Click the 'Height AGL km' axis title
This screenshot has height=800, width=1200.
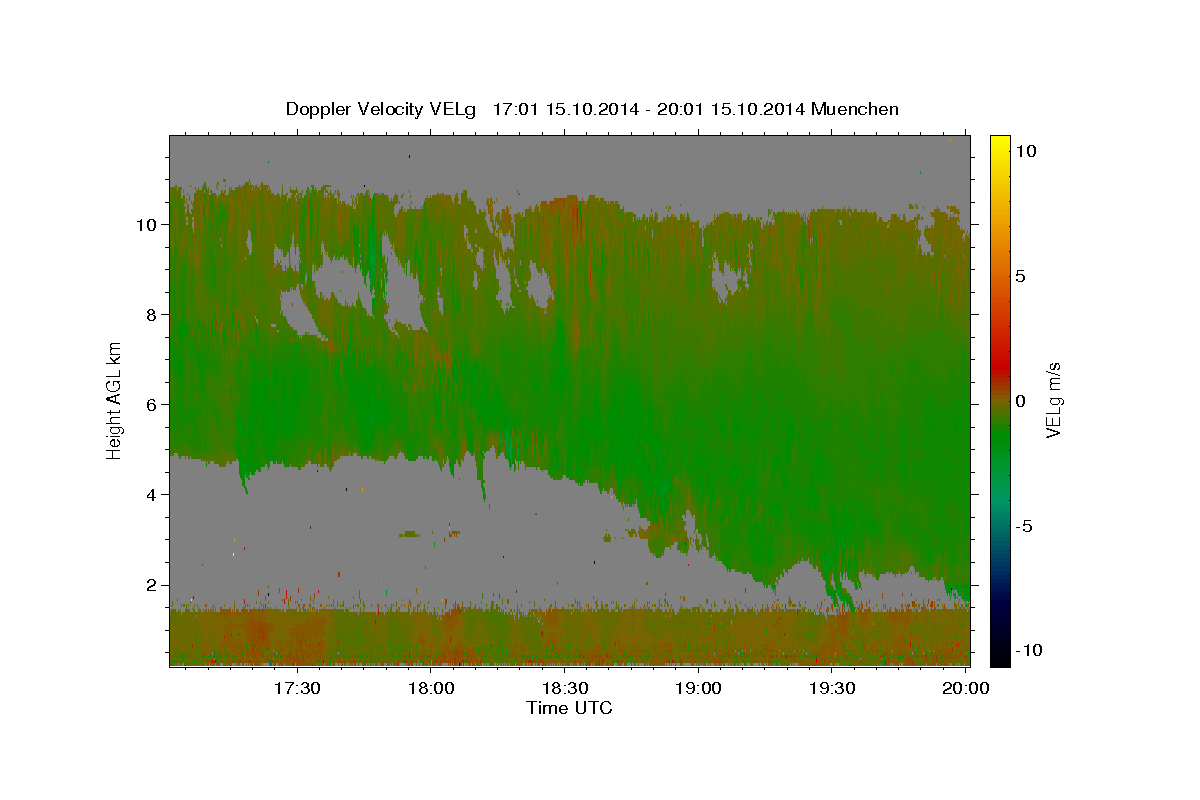coord(115,400)
